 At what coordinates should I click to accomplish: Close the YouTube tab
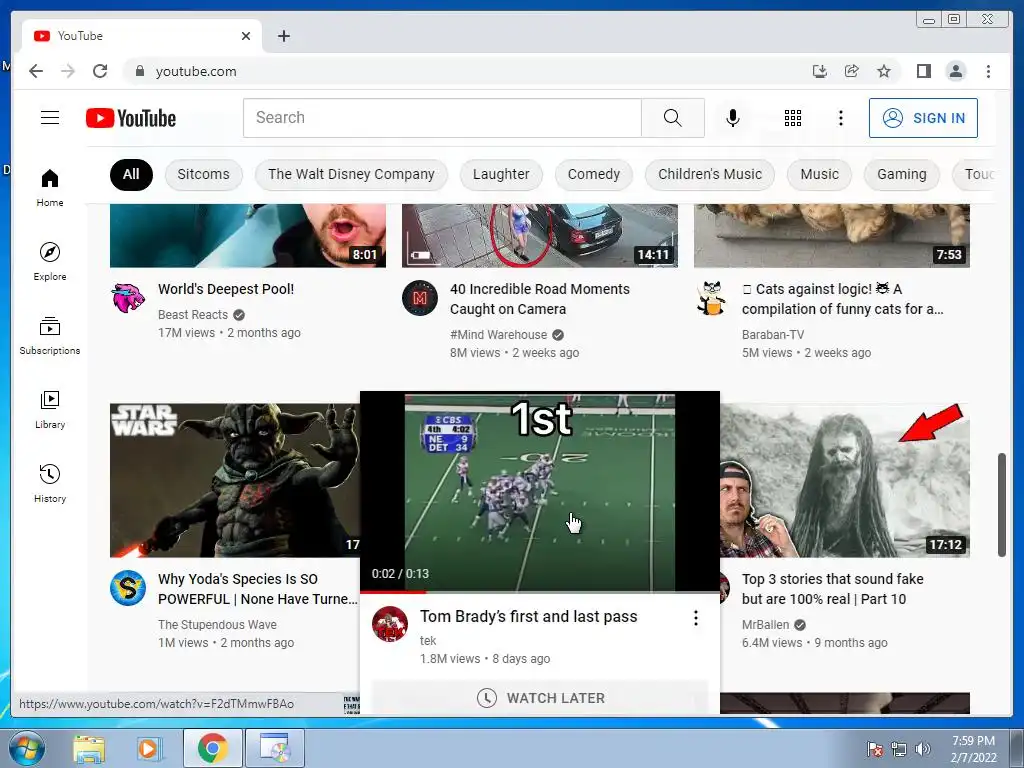coord(246,36)
